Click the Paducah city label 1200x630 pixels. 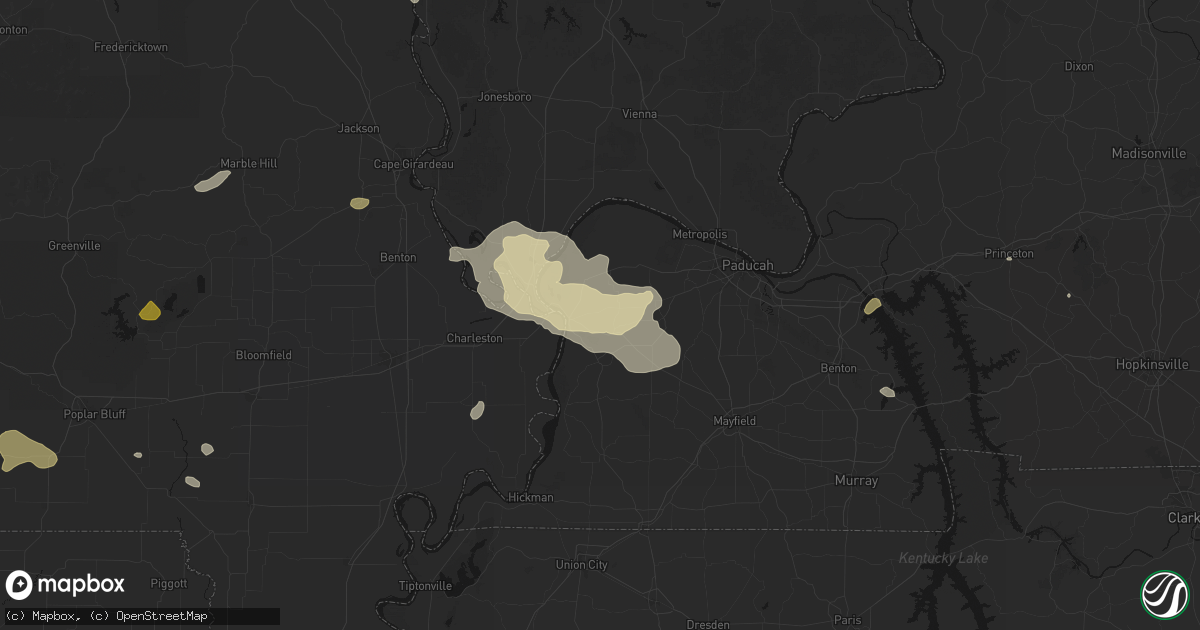(748, 265)
